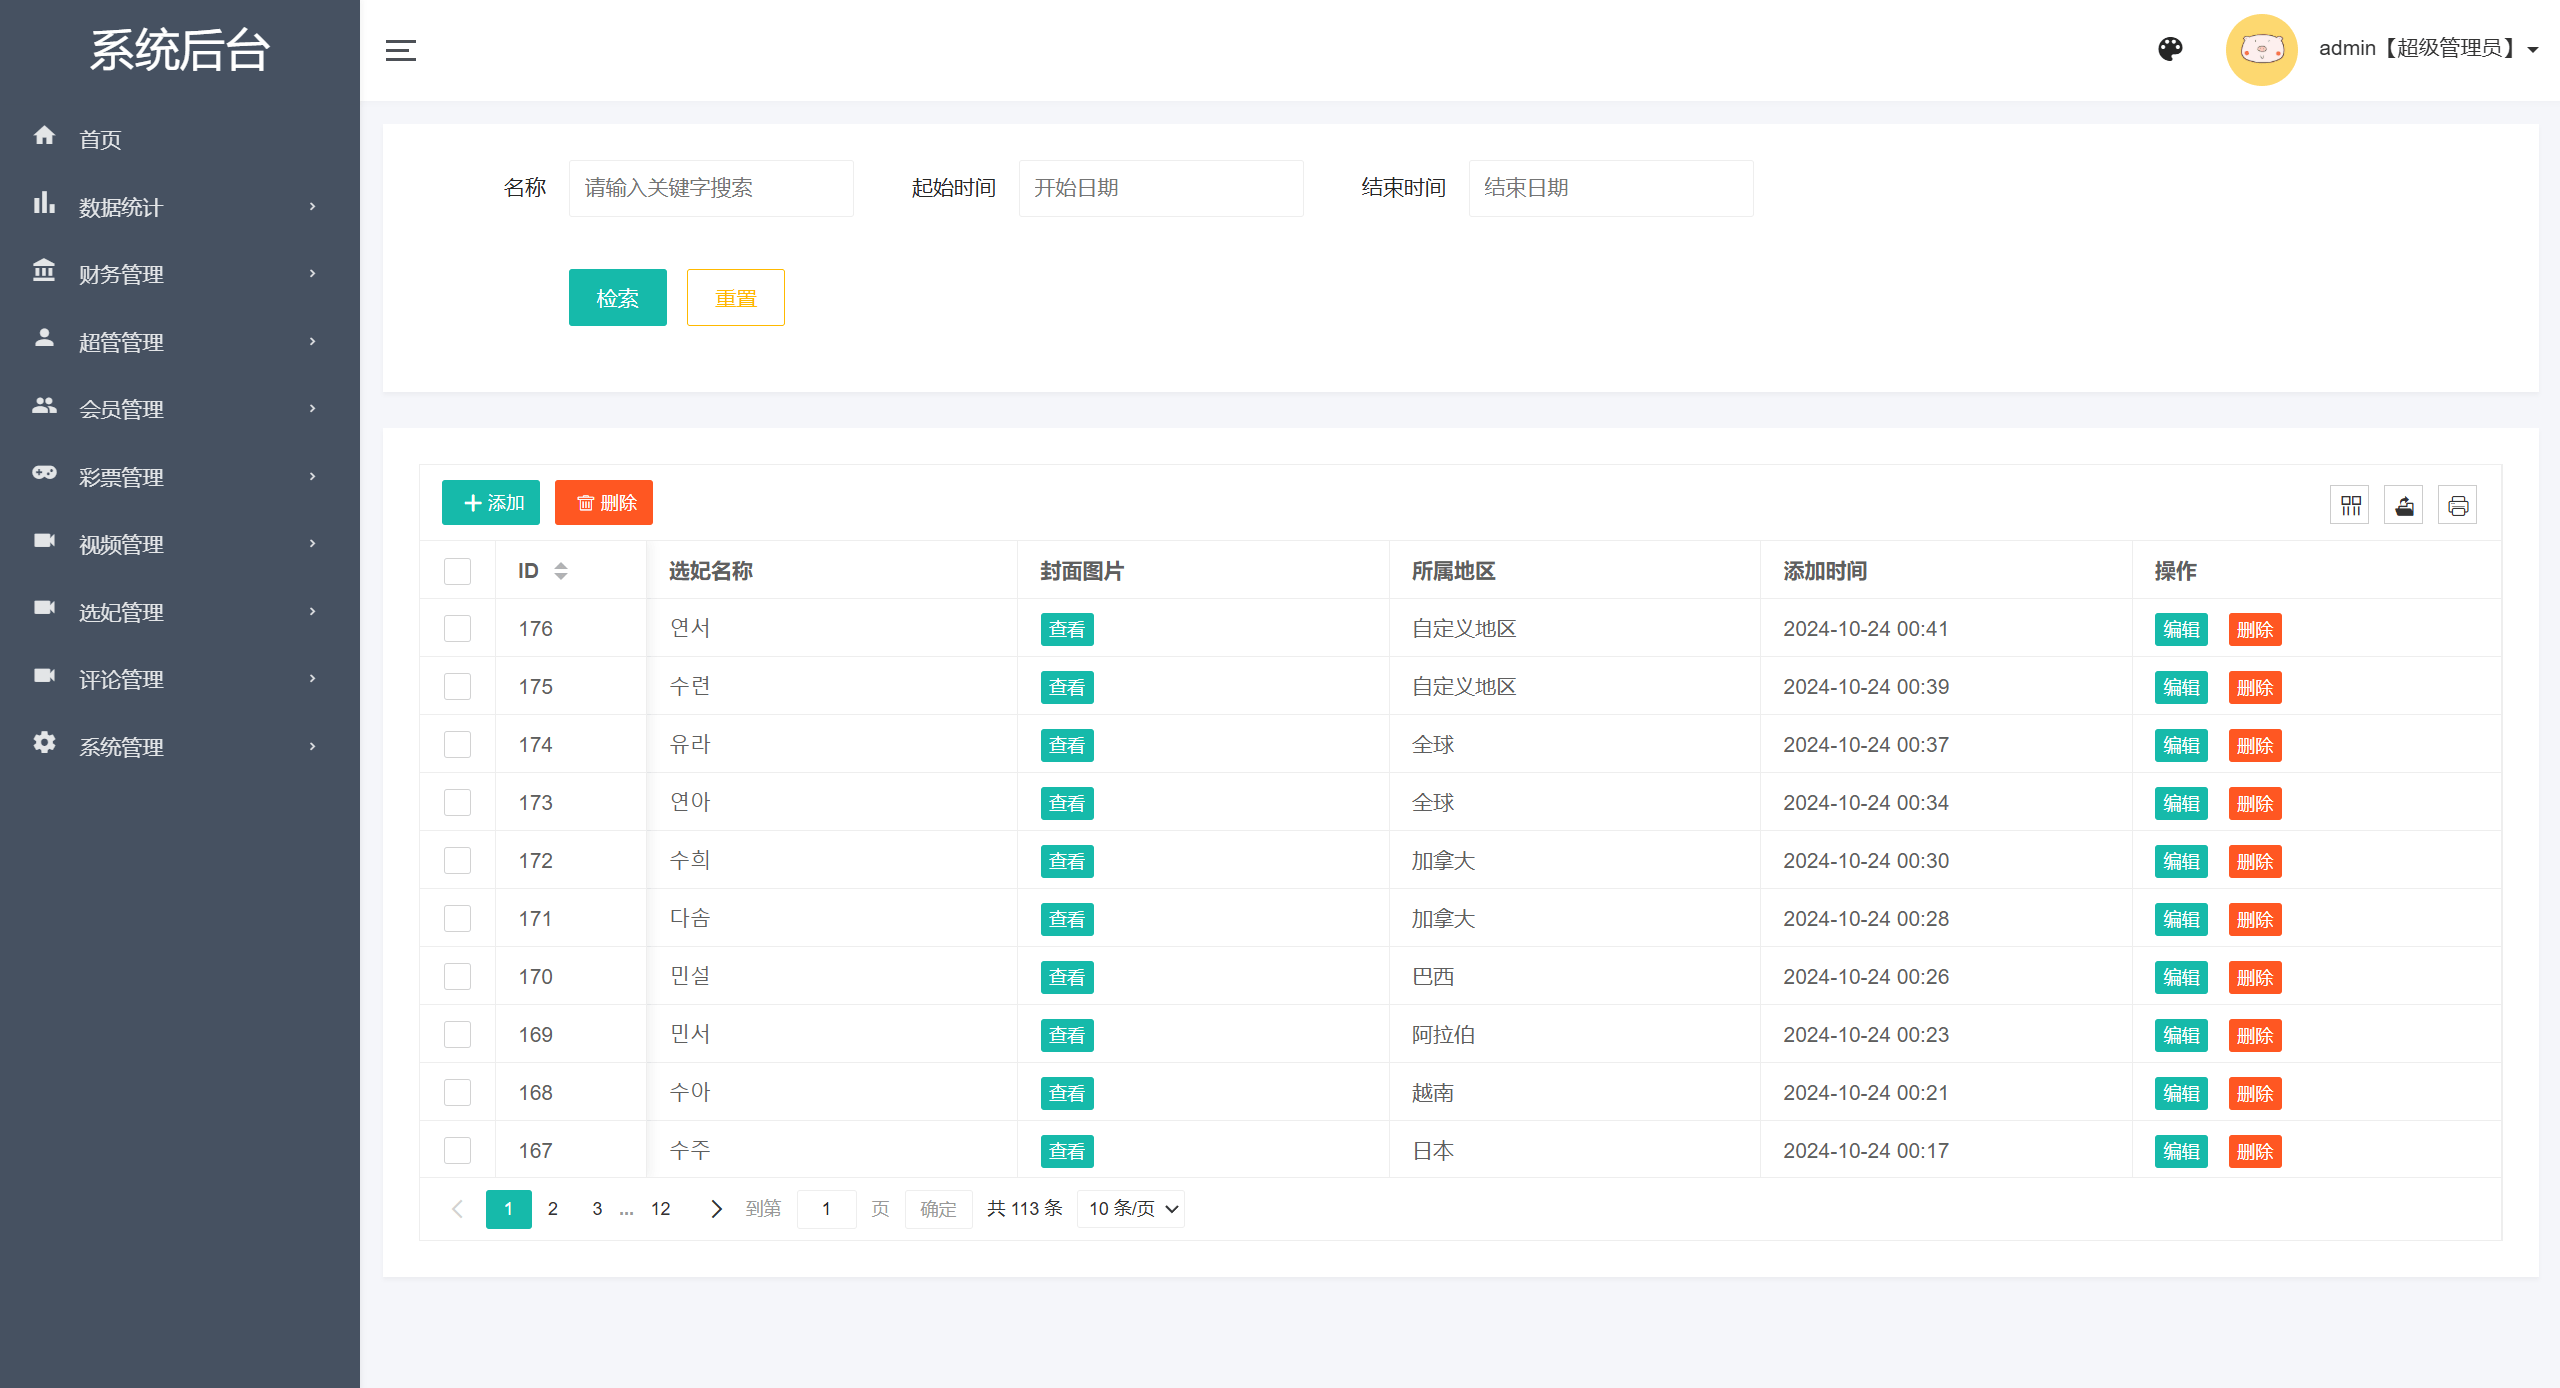This screenshot has height=1388, width=2560.
Task: Click the column filter grid icon
Action: (2350, 505)
